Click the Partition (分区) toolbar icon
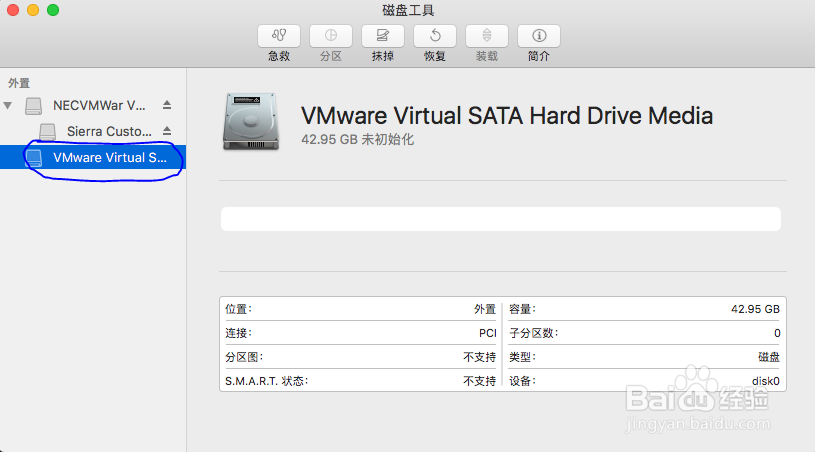 coord(331,36)
